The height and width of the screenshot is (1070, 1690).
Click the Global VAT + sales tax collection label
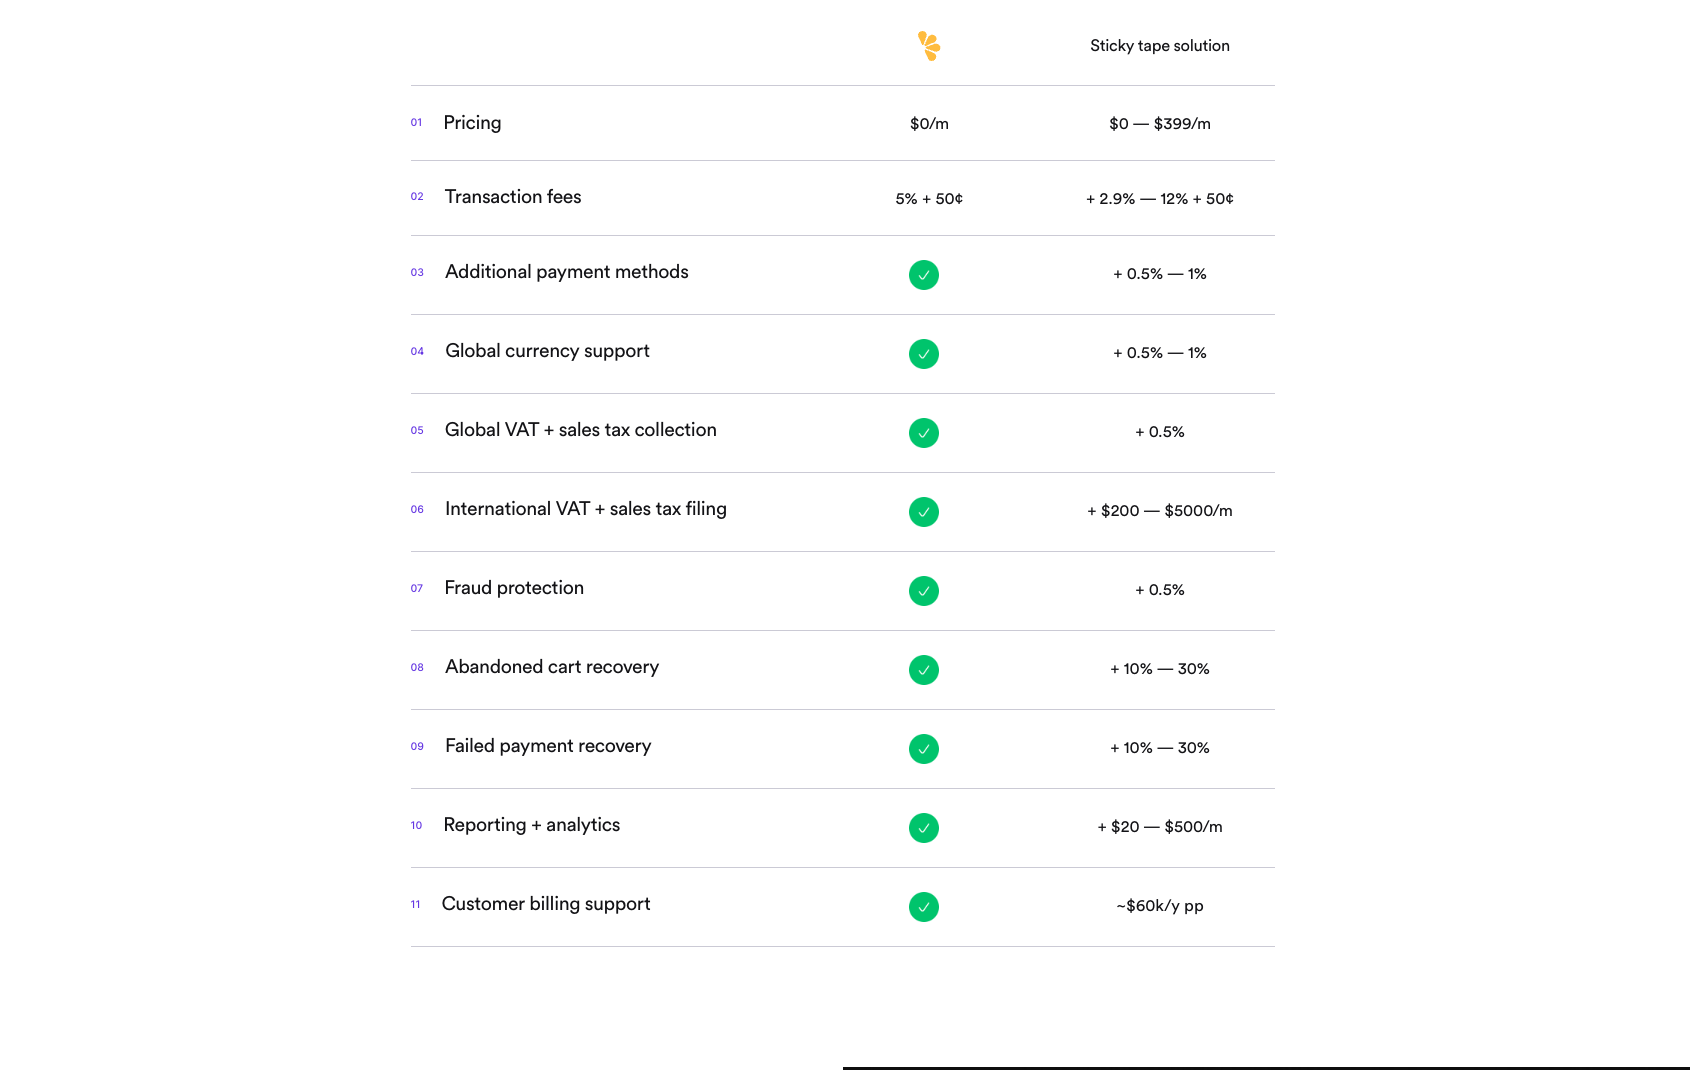581,430
